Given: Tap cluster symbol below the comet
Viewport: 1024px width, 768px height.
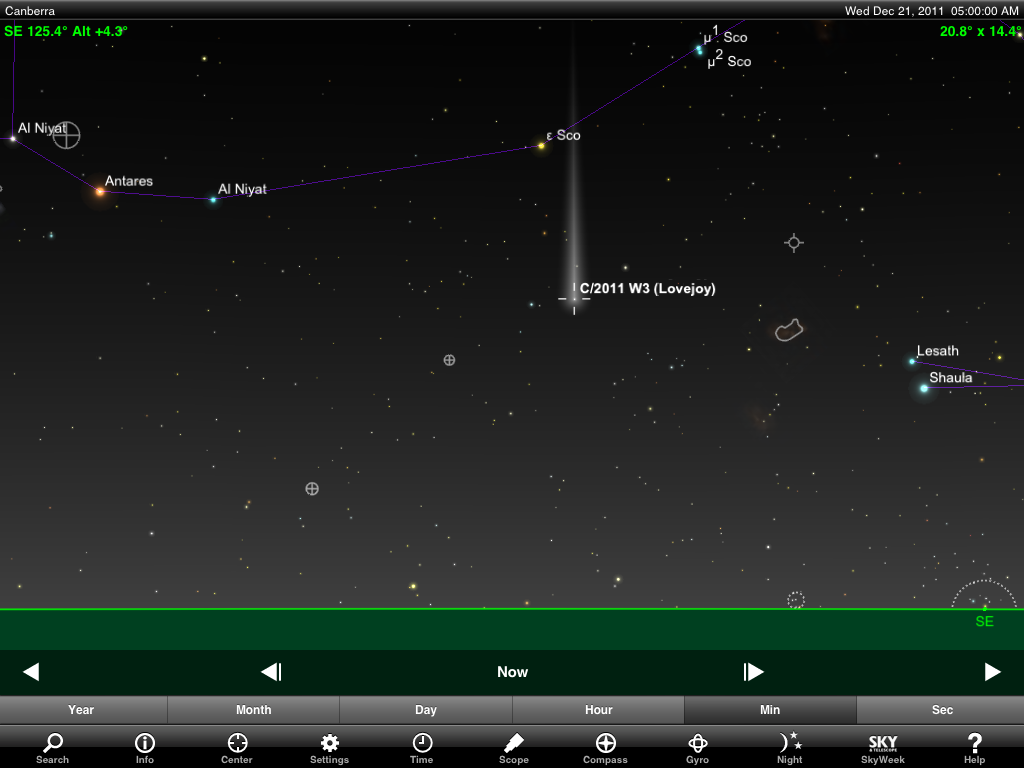Looking at the screenshot, I should click(449, 360).
